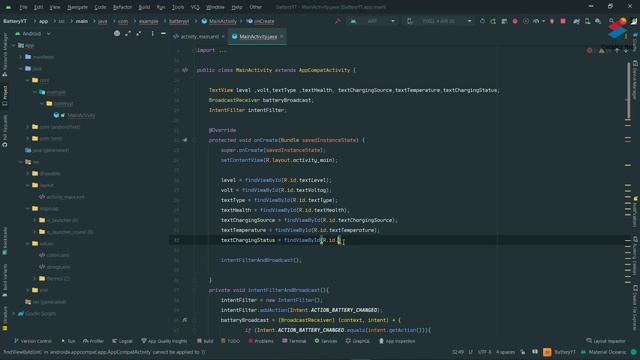Fold the import block in editor
Image resolution: width=640 pixels, height=360 pixels.
click(x=195, y=50)
